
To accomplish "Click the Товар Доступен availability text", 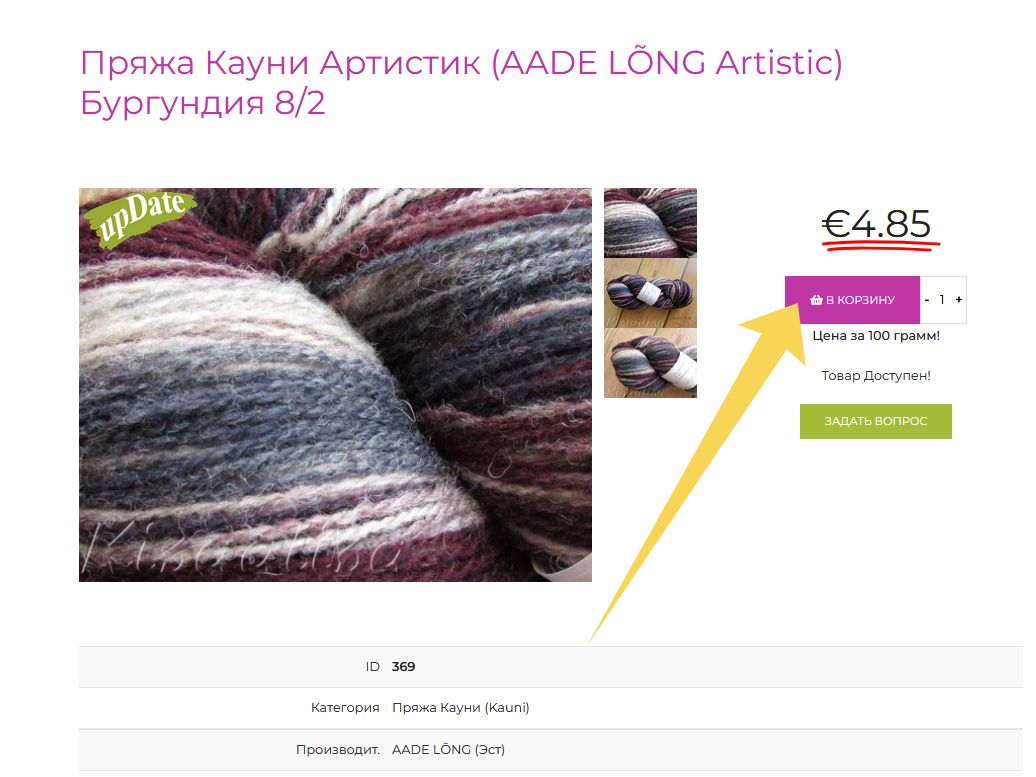I will pos(876,376).
